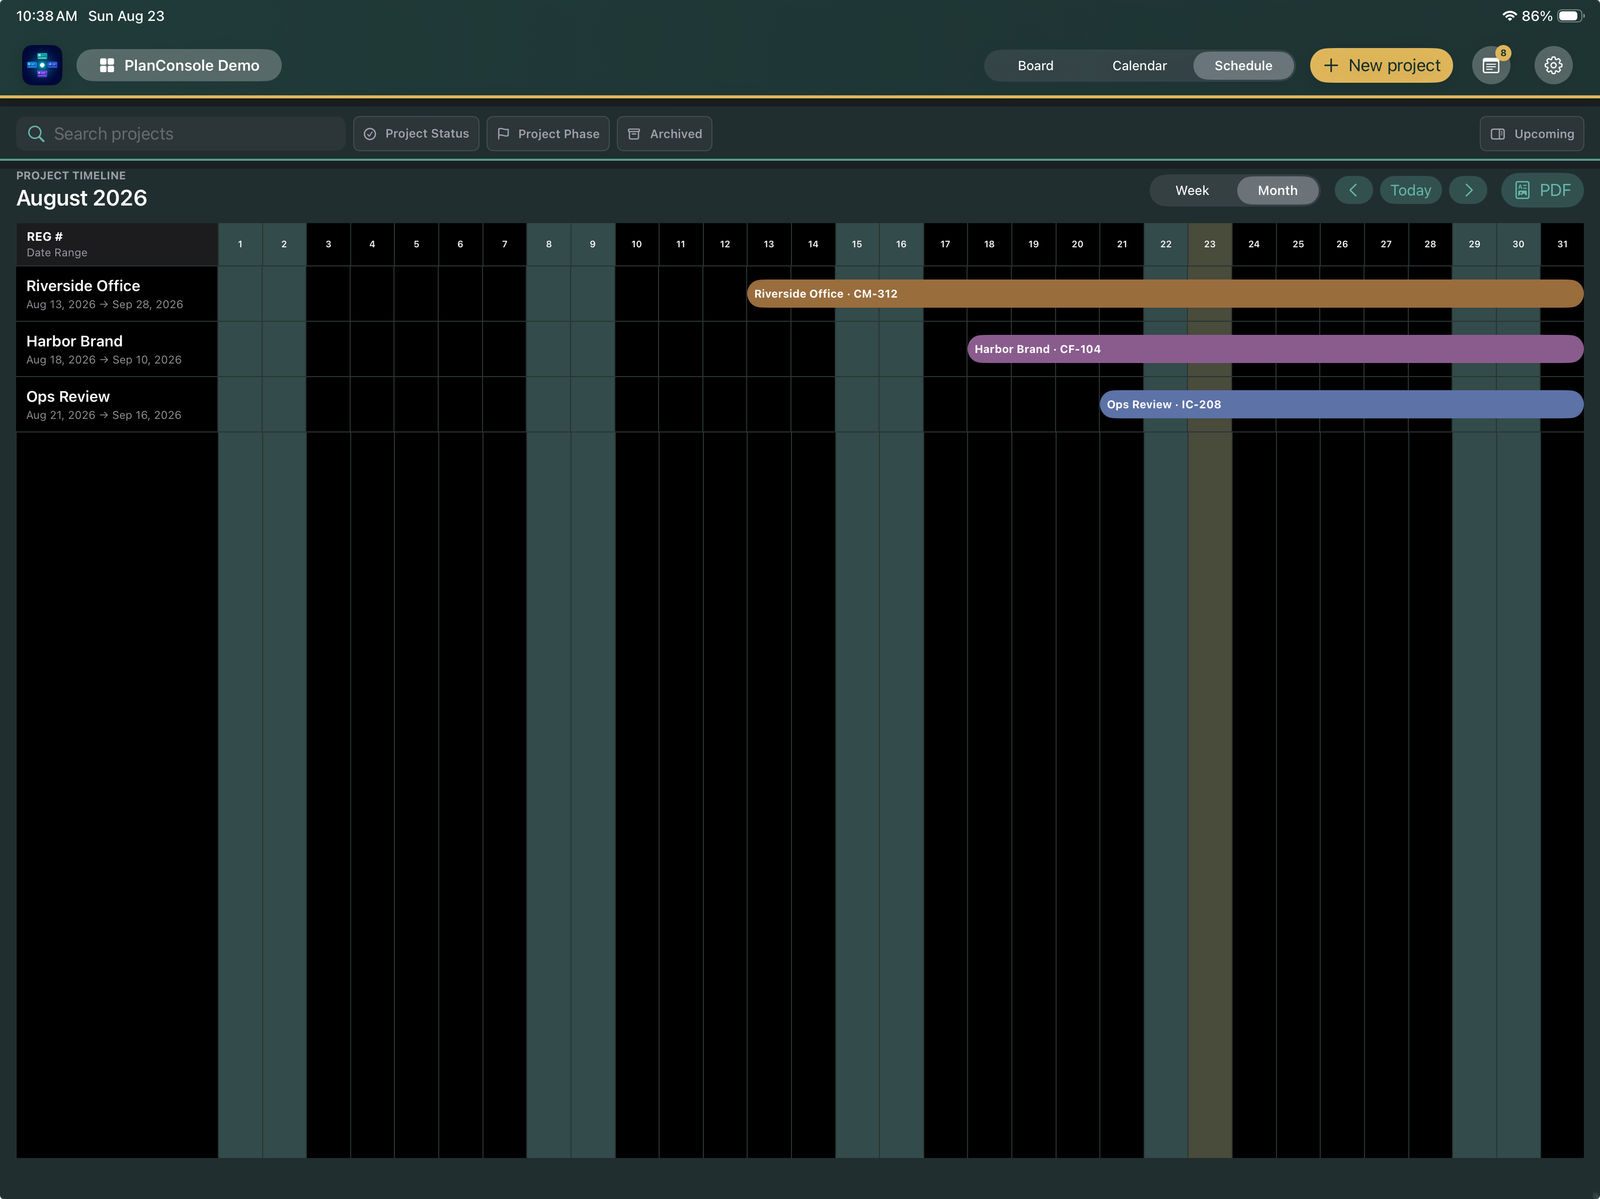Tap the 10:38 AM clock
The image size is (1600, 1199).
coord(46,16)
